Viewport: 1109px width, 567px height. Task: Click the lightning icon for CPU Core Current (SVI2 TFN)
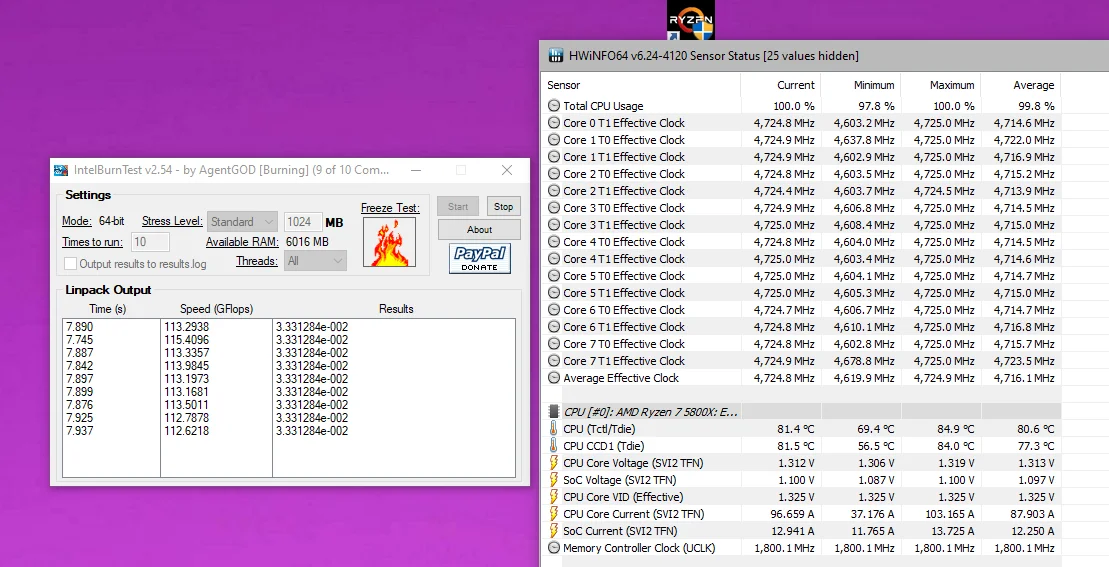point(554,514)
